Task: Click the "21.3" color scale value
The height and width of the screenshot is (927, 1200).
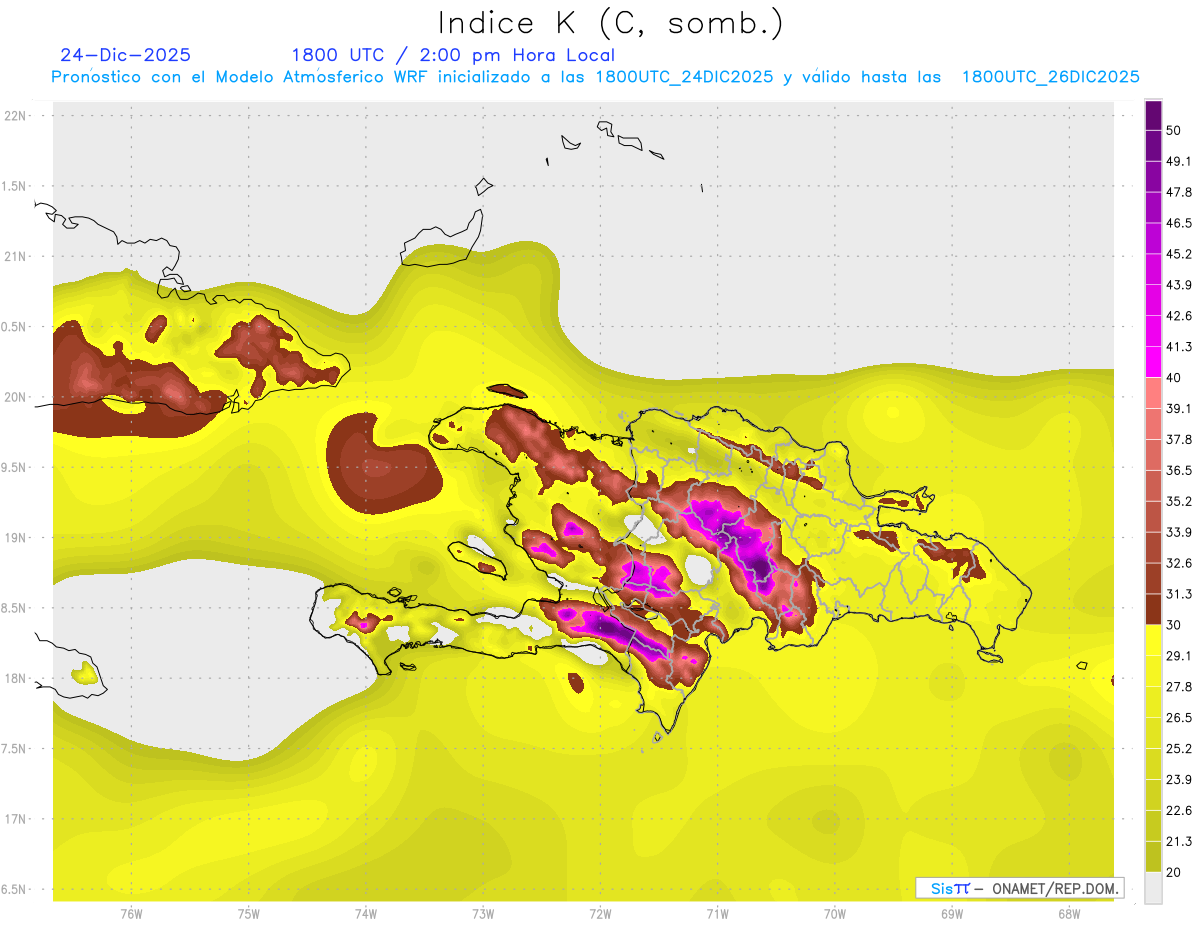Action: [x=1179, y=842]
